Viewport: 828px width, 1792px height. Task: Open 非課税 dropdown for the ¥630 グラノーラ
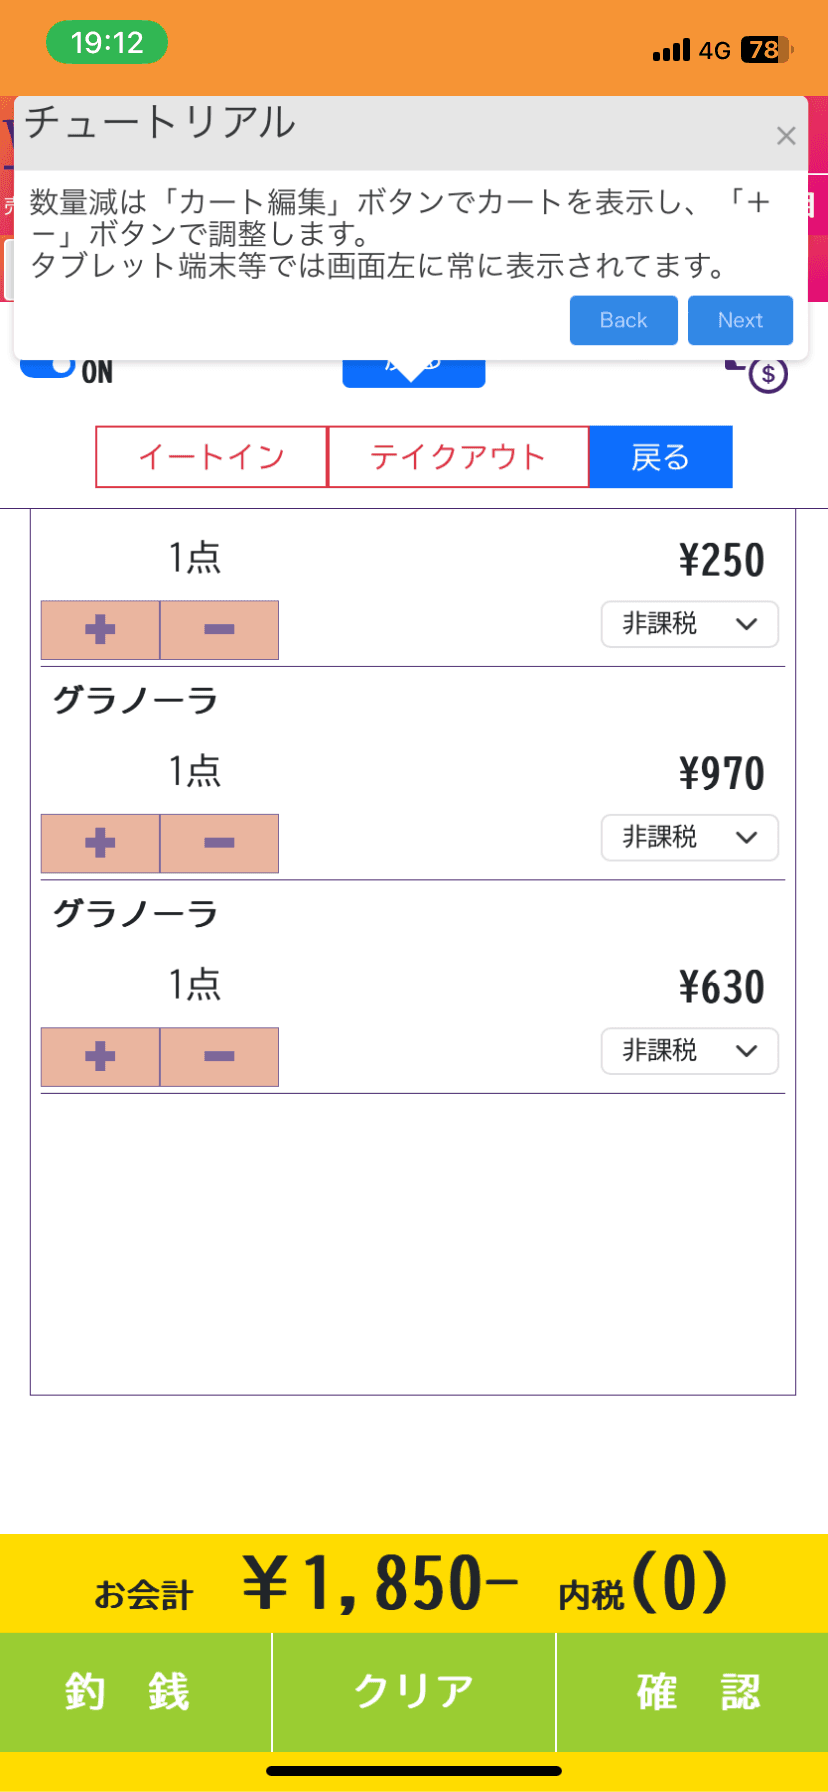[x=689, y=1051]
